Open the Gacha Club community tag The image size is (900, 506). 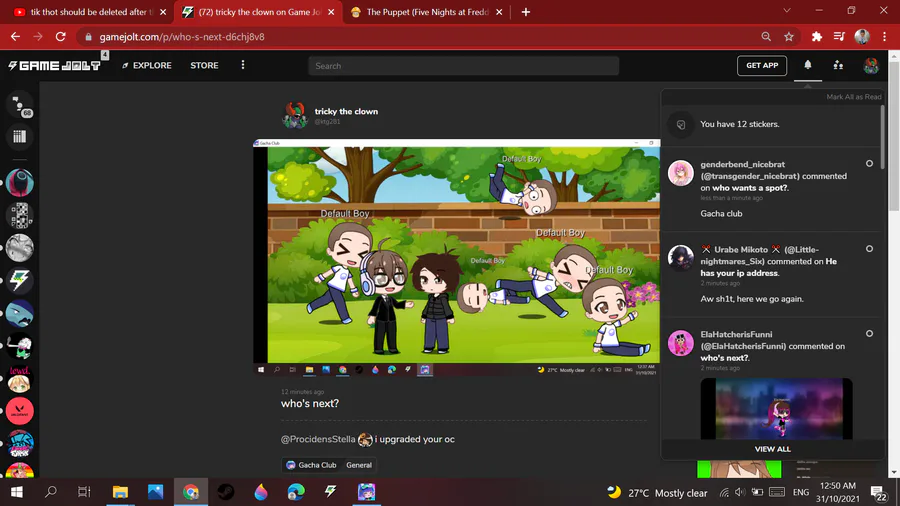coord(312,465)
